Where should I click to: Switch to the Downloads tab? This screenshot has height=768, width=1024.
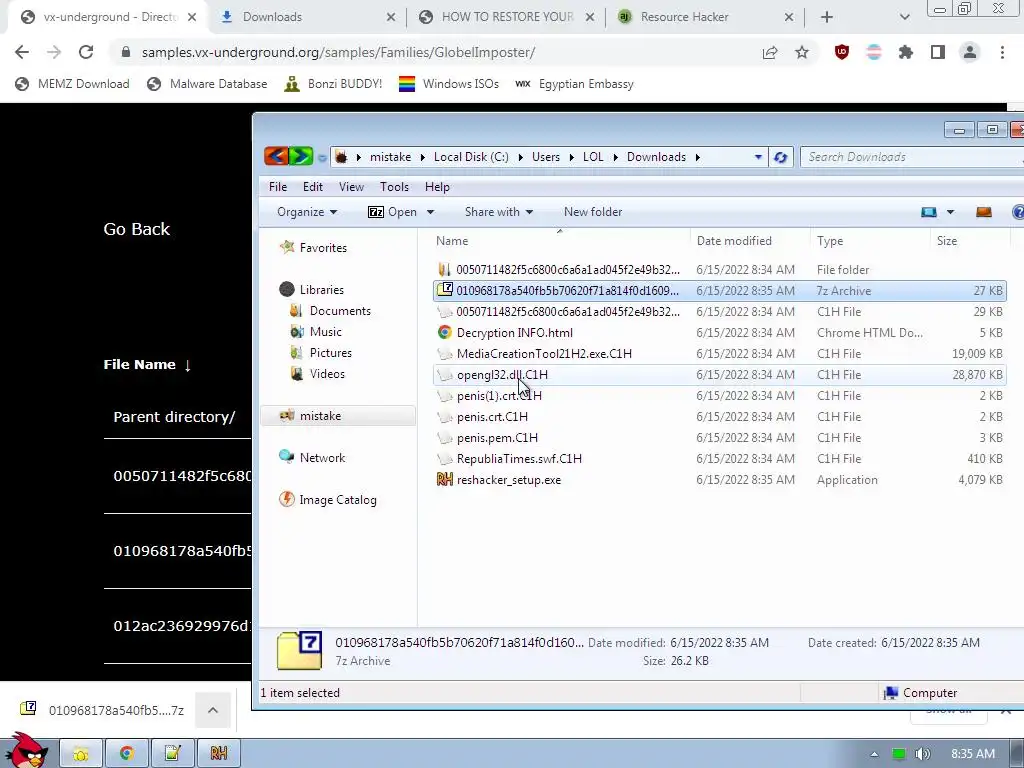307,17
